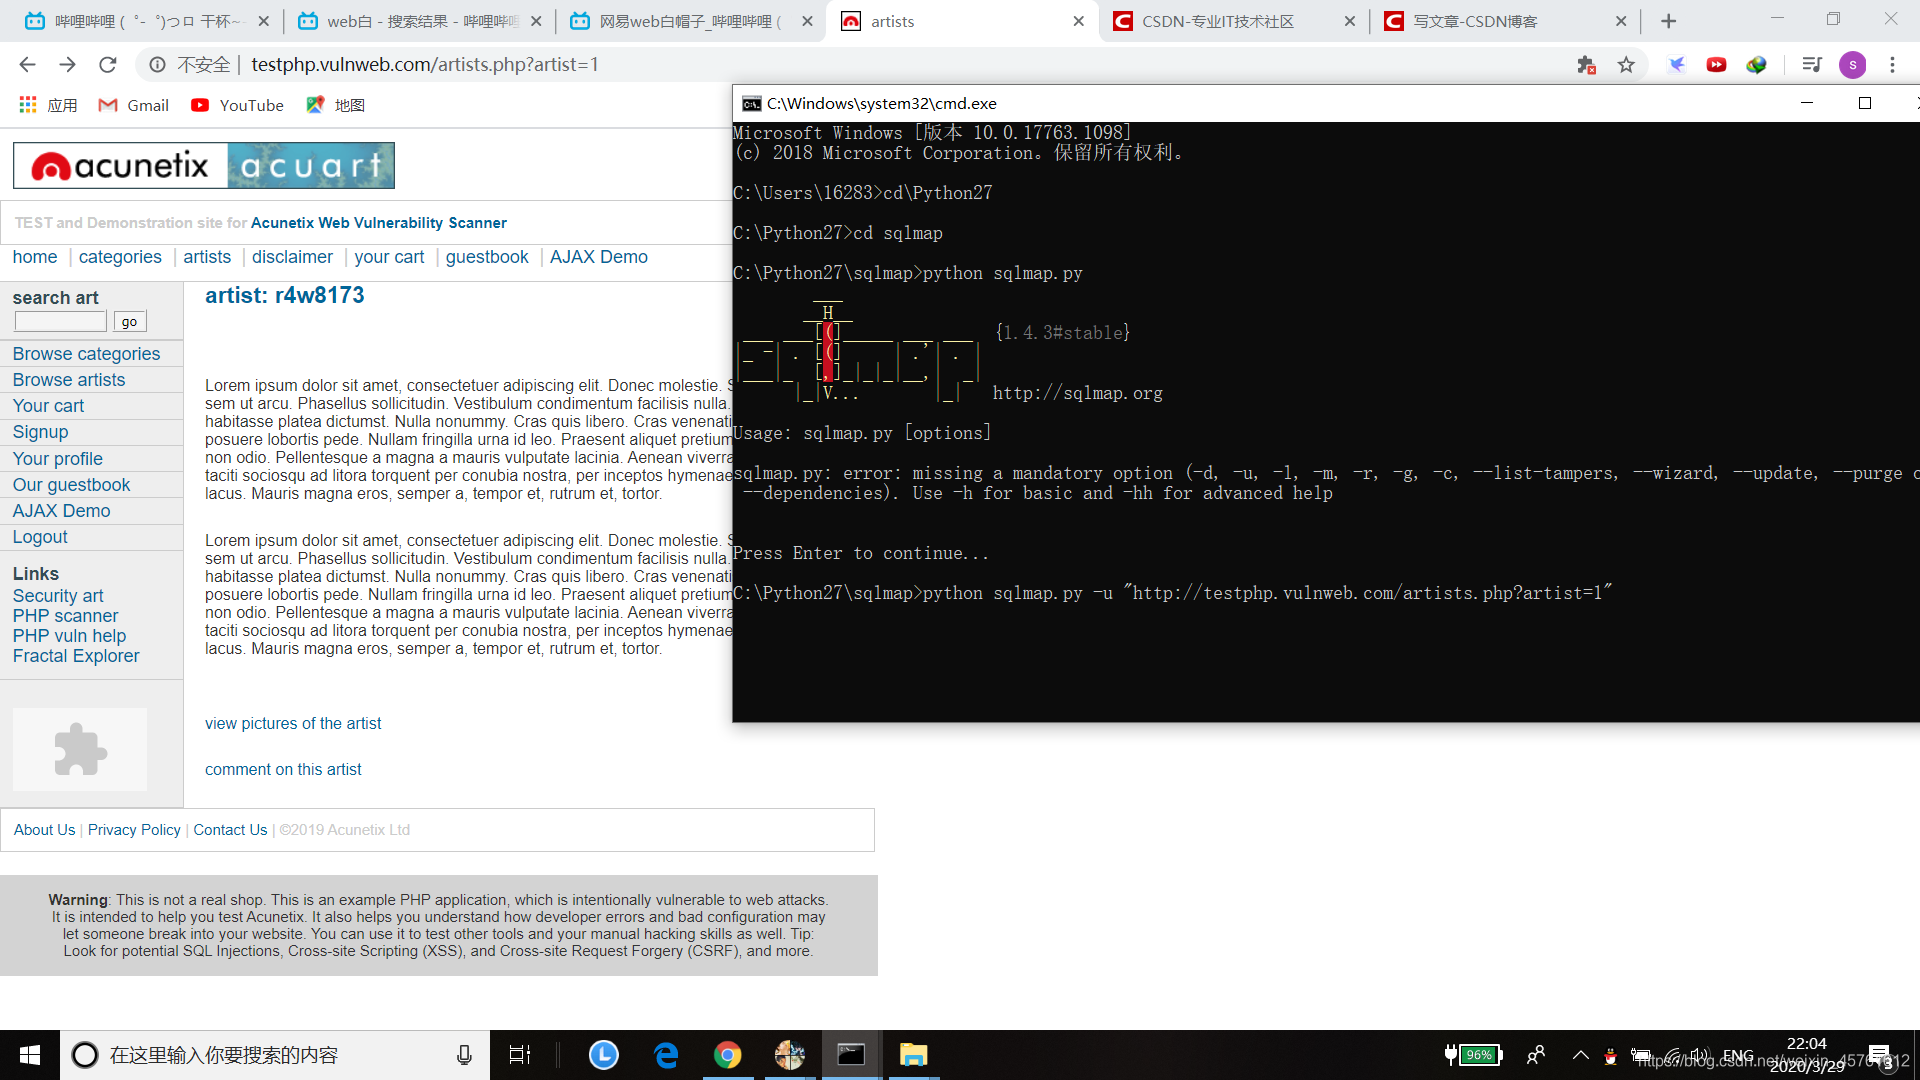Open the Windows Start button

click(30, 1055)
